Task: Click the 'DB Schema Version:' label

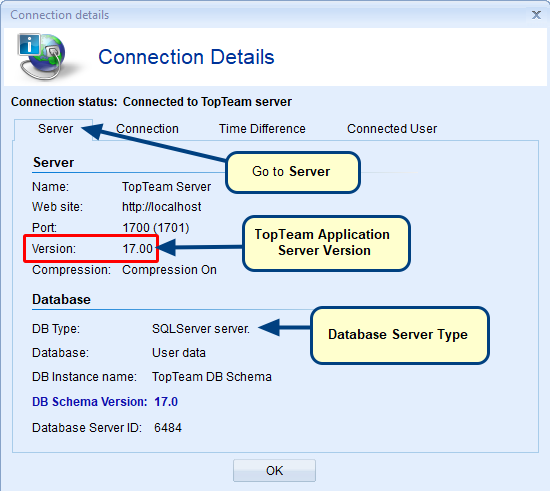Action: pos(89,402)
